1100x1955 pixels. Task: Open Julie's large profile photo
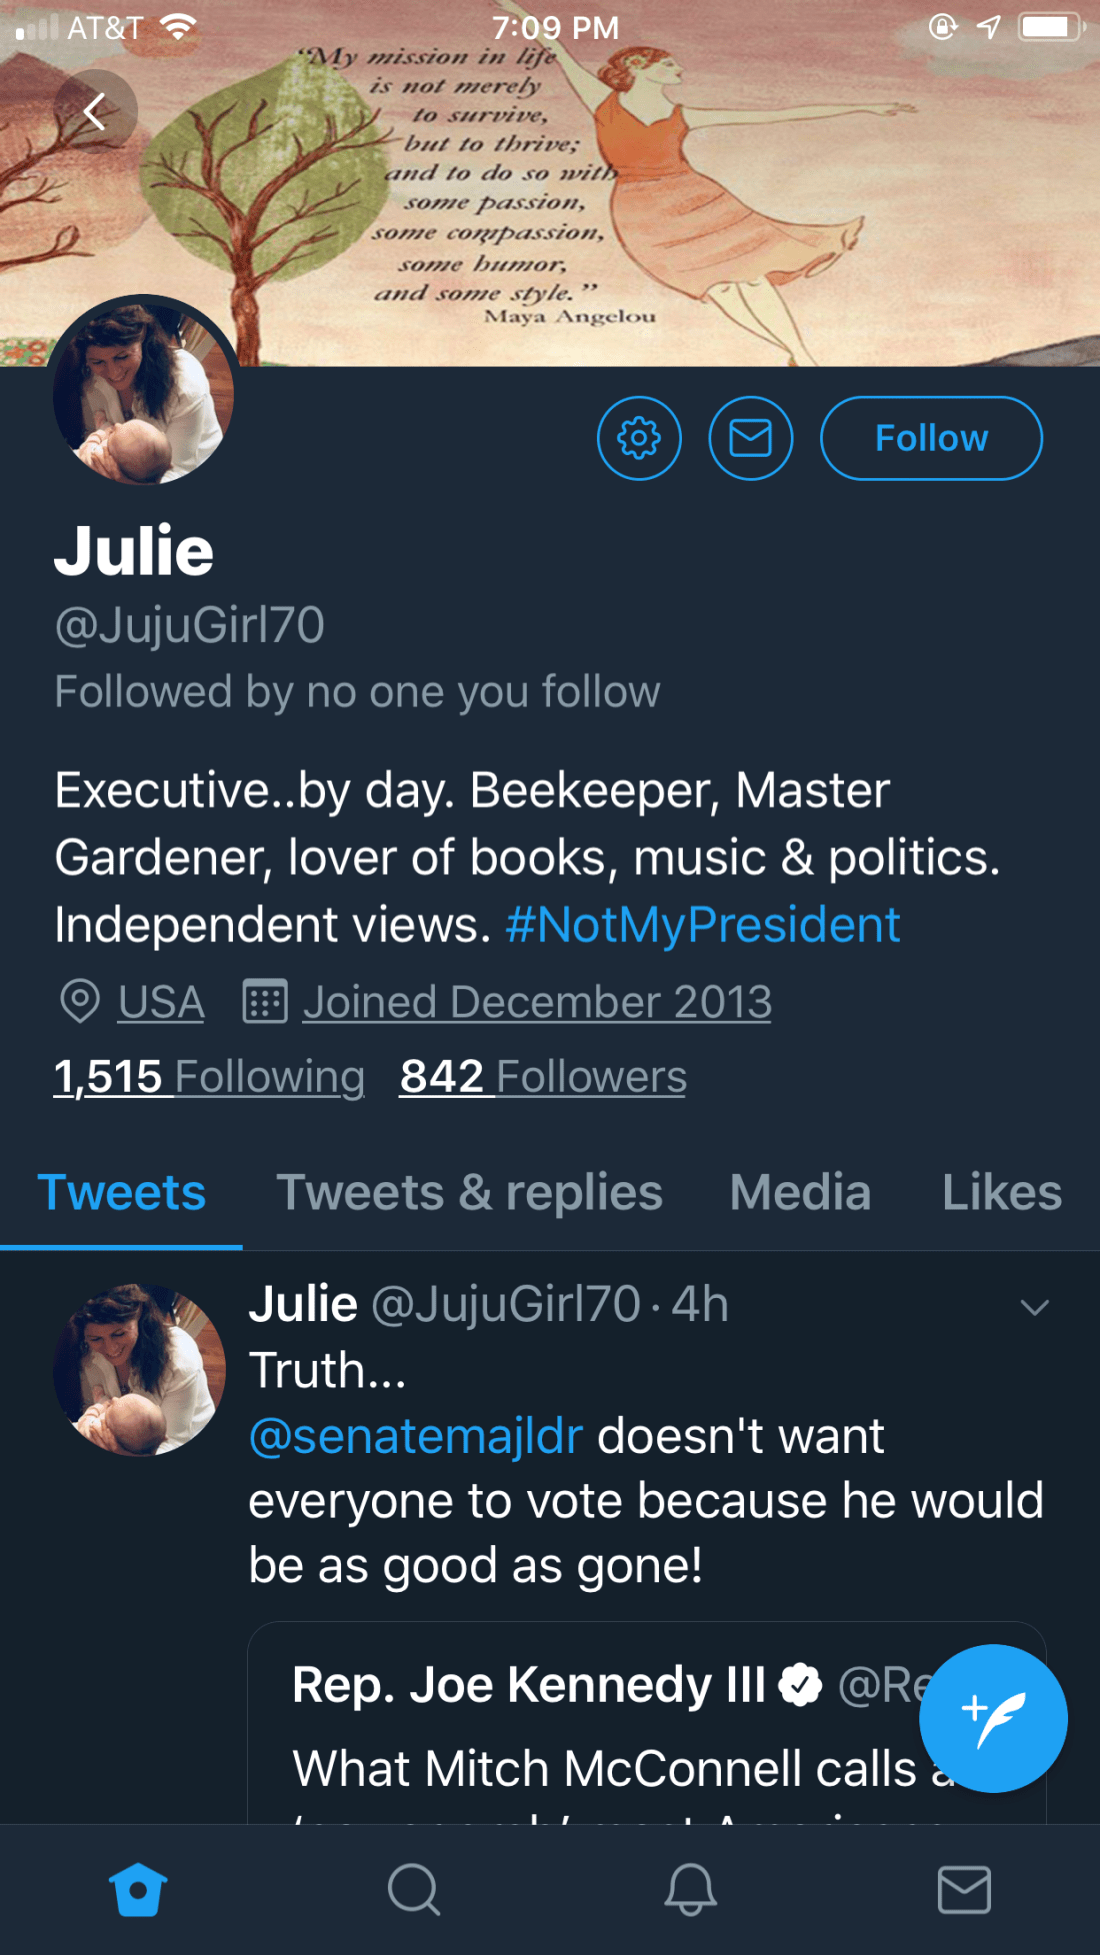pyautogui.click(x=144, y=392)
